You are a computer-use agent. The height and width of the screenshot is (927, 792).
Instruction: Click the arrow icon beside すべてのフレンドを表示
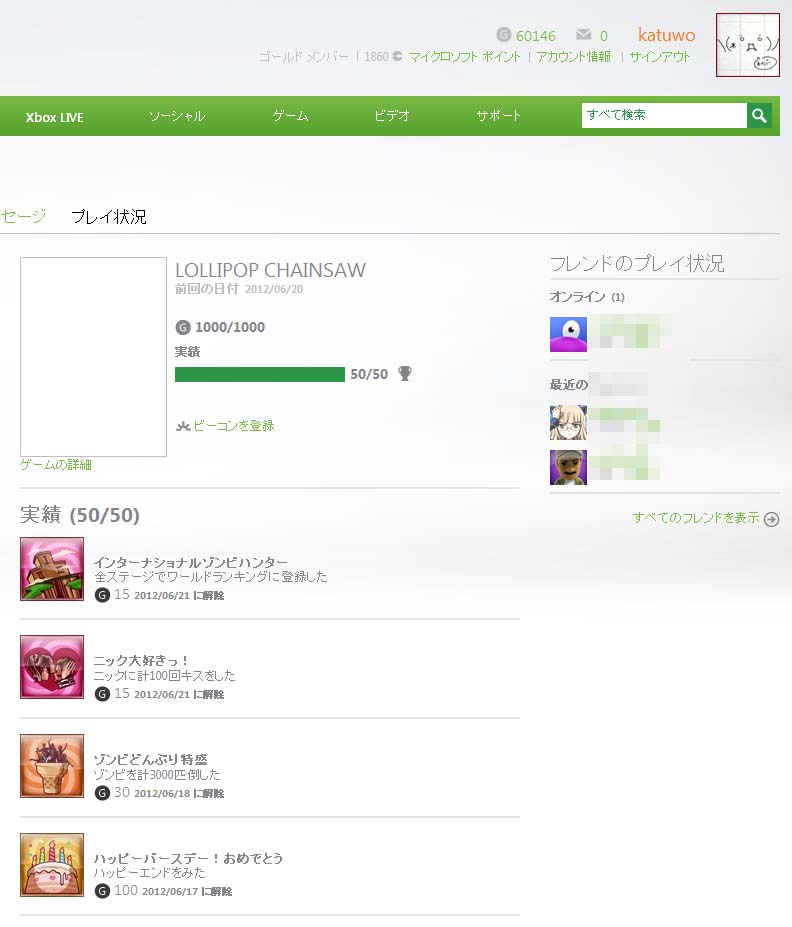point(771,519)
